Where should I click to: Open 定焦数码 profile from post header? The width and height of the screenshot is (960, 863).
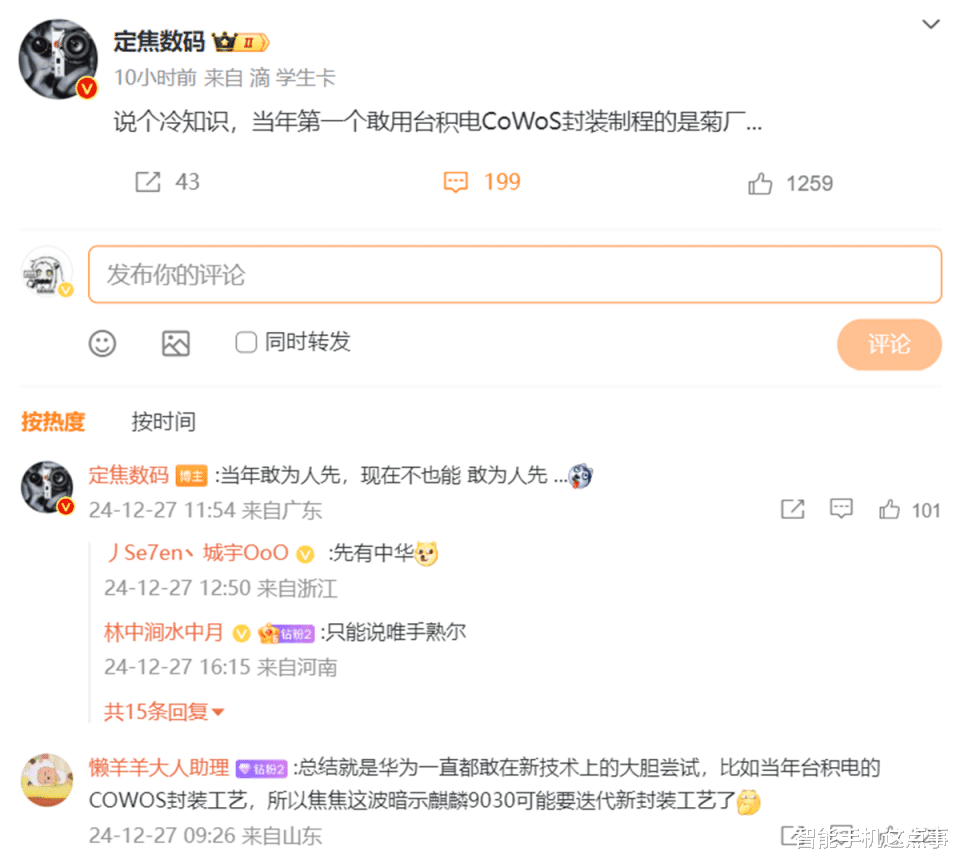(x=159, y=42)
